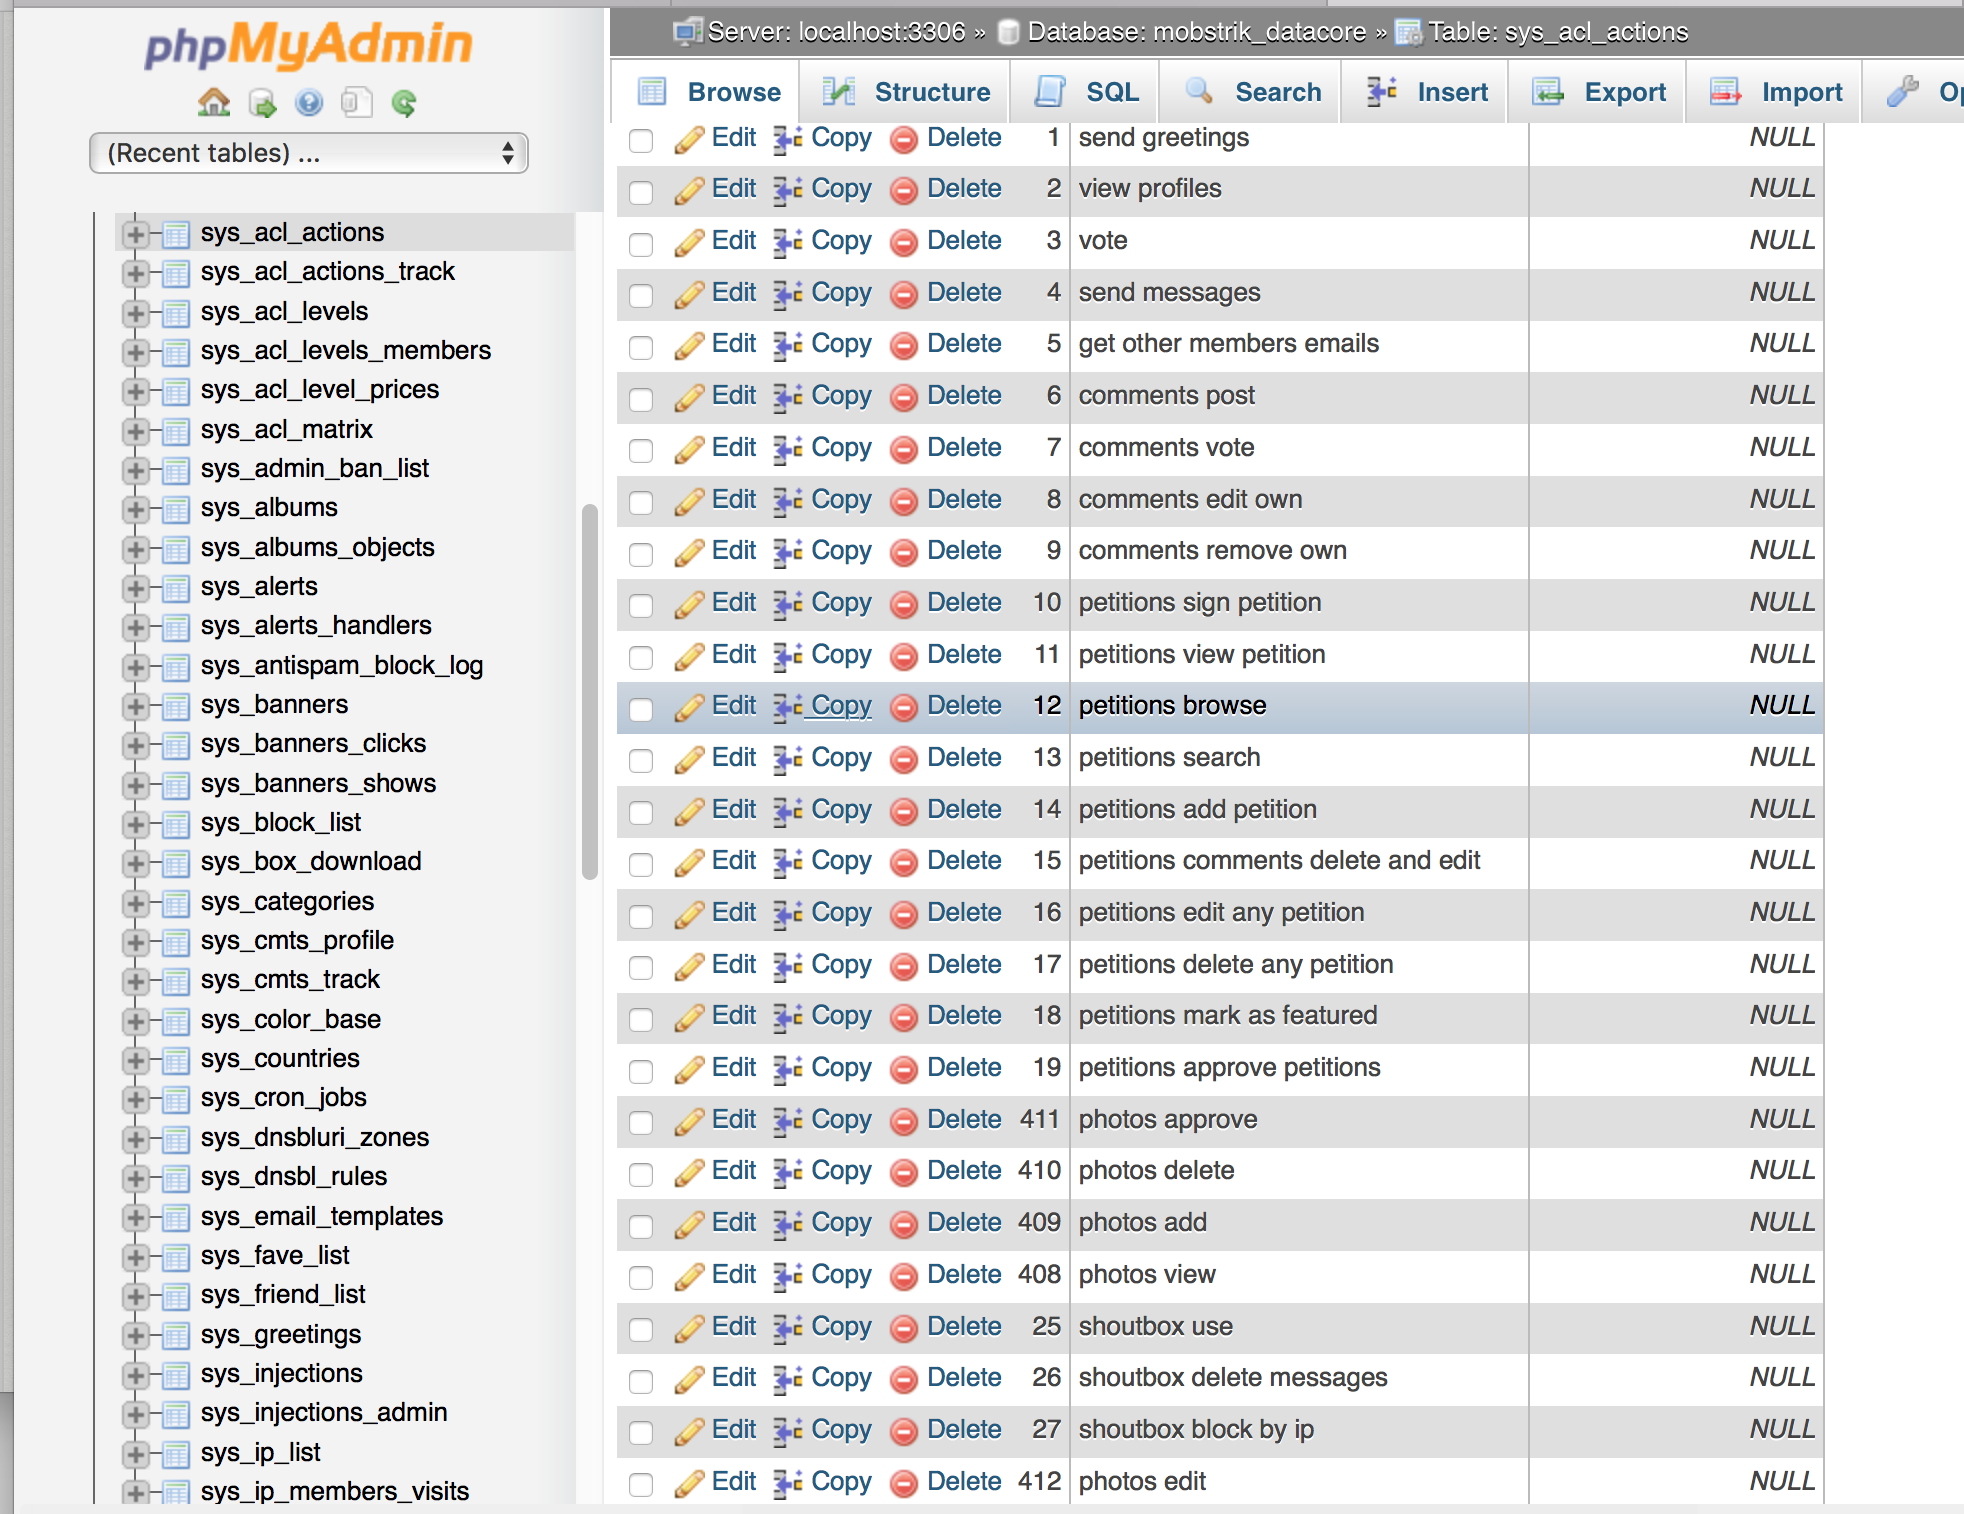Image resolution: width=1964 pixels, height=1514 pixels.
Task: Click the Home icon in the sidebar
Action: tap(213, 102)
